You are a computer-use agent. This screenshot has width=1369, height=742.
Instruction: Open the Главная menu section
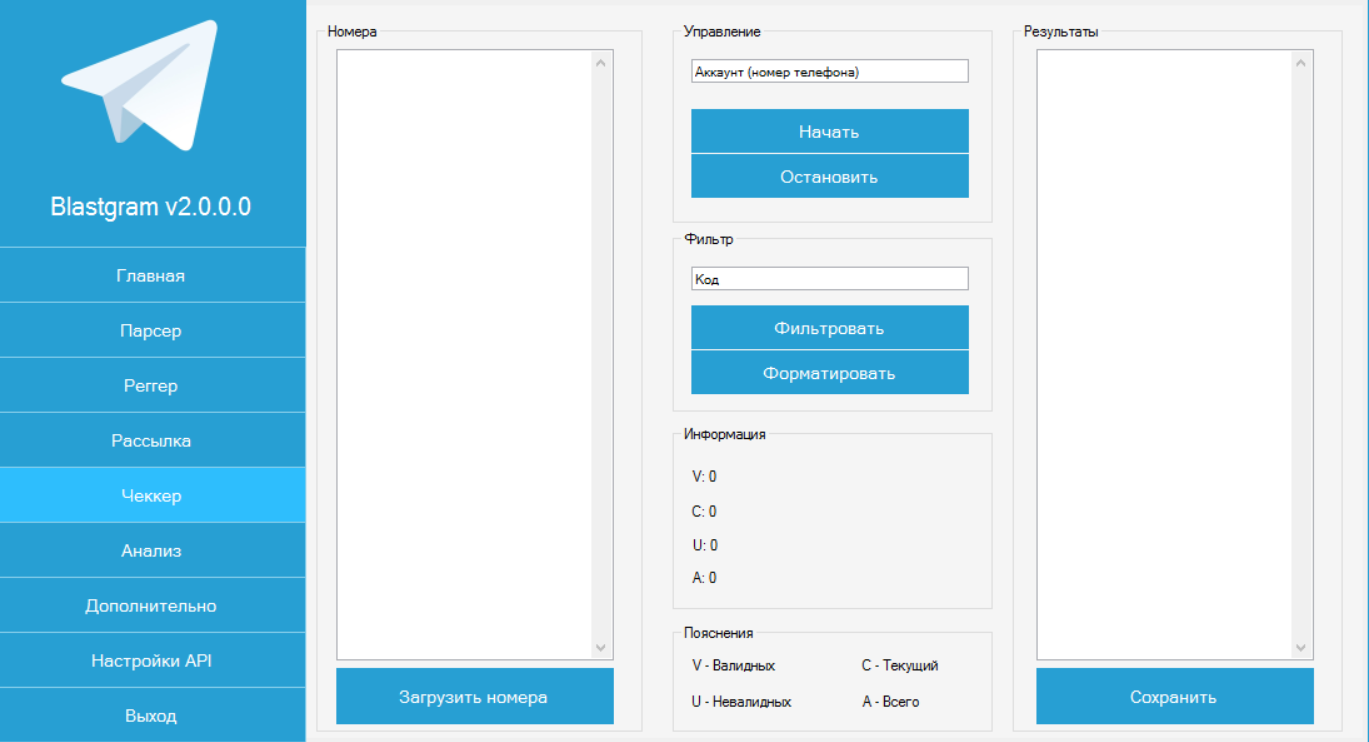coord(151,276)
